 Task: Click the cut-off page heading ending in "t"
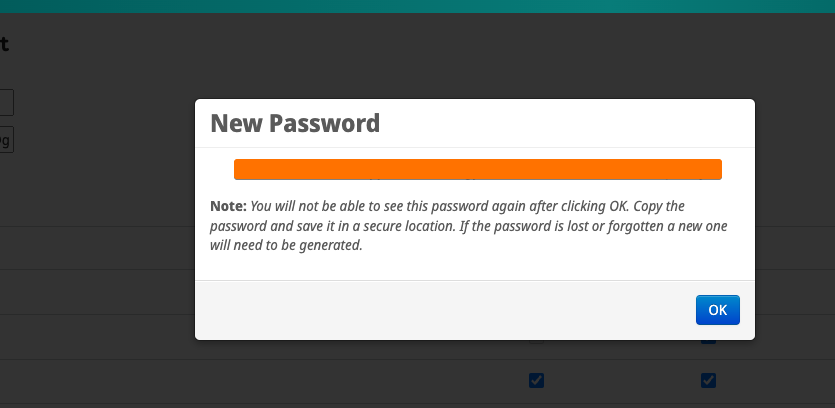click(x=4, y=45)
